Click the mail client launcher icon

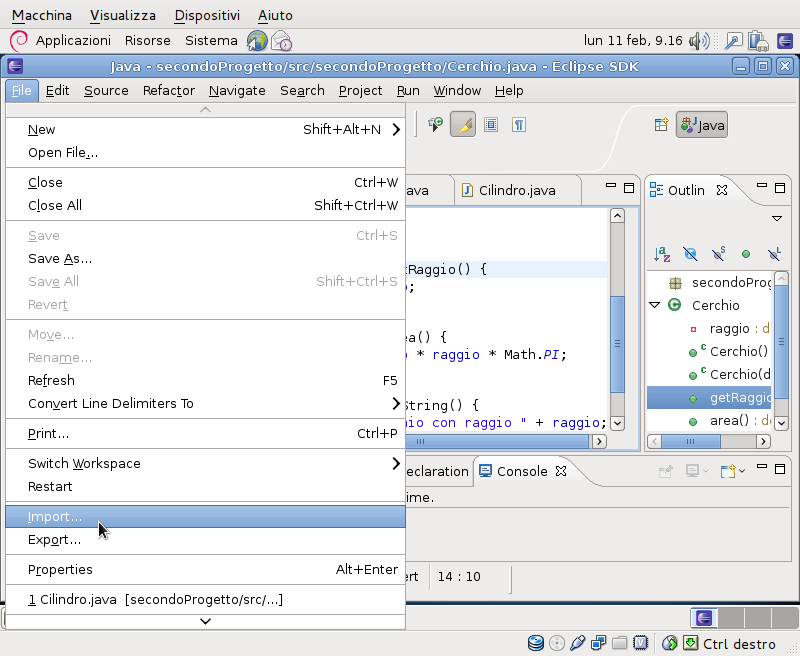[x=281, y=41]
